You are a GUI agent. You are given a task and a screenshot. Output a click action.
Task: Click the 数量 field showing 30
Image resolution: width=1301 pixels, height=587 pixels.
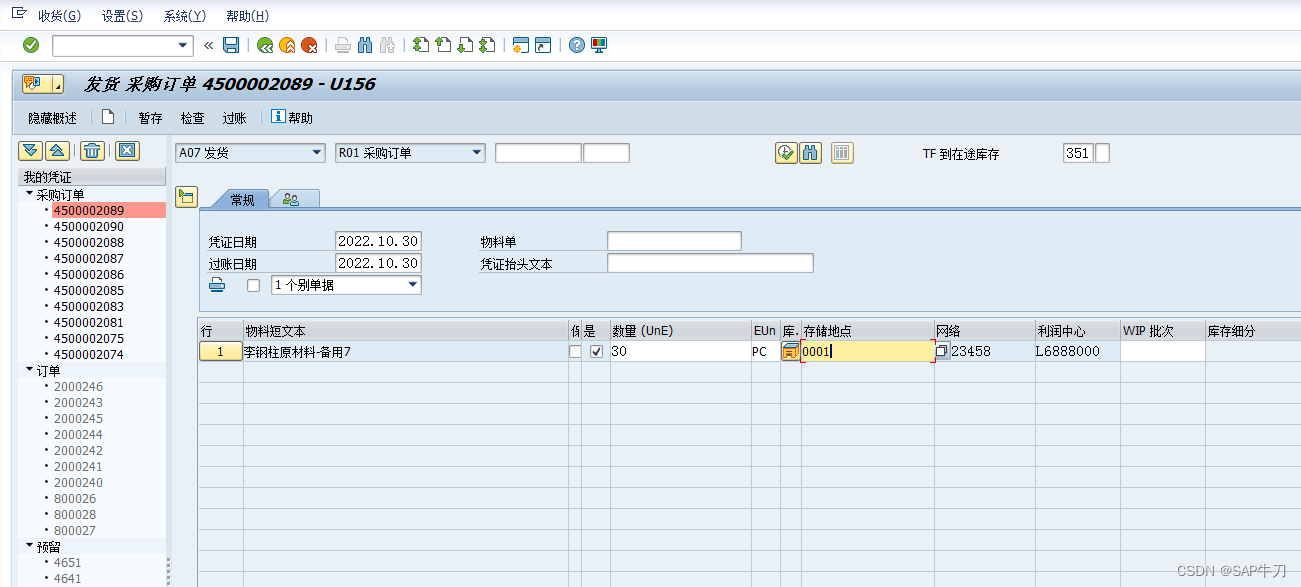tap(680, 351)
